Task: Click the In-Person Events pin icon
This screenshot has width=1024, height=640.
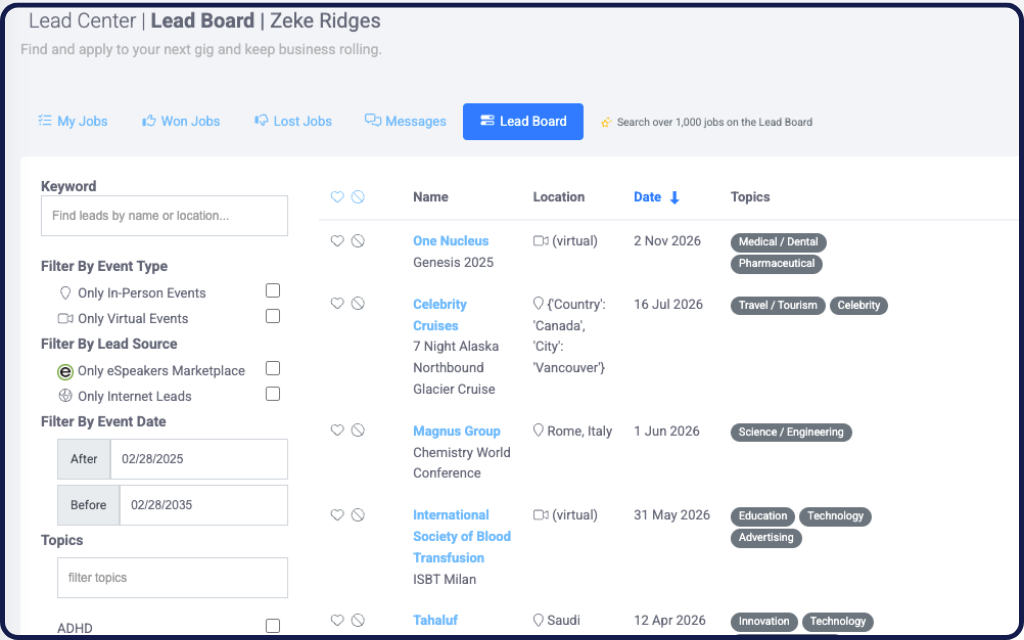Action: 65,293
